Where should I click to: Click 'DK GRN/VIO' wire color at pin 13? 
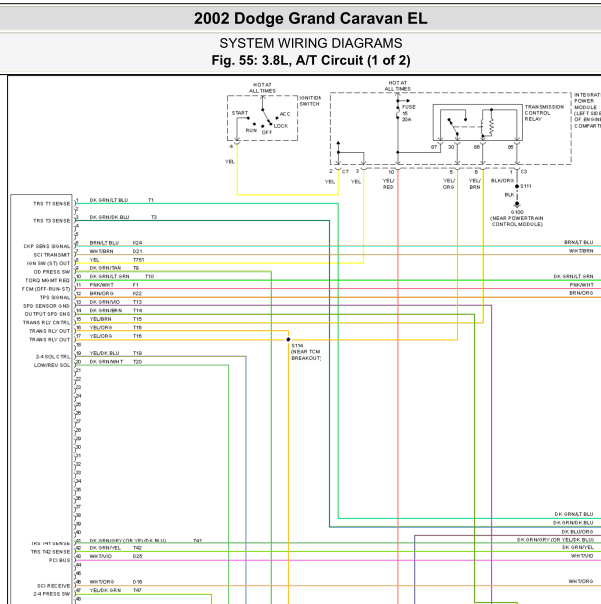point(105,302)
